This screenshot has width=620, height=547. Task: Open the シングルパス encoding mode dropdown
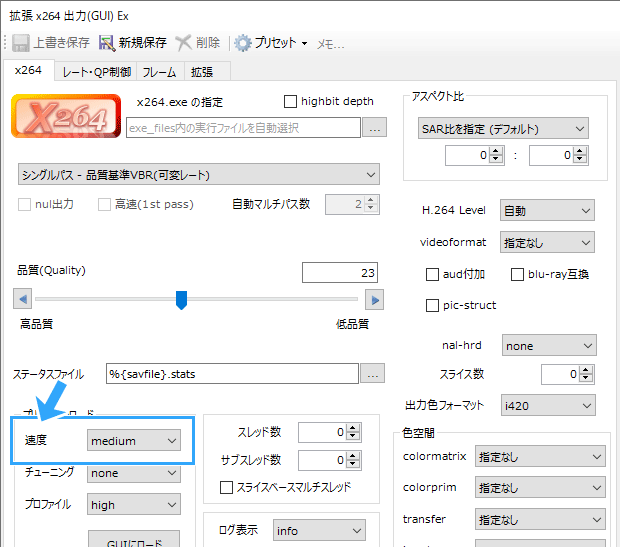[x=198, y=174]
